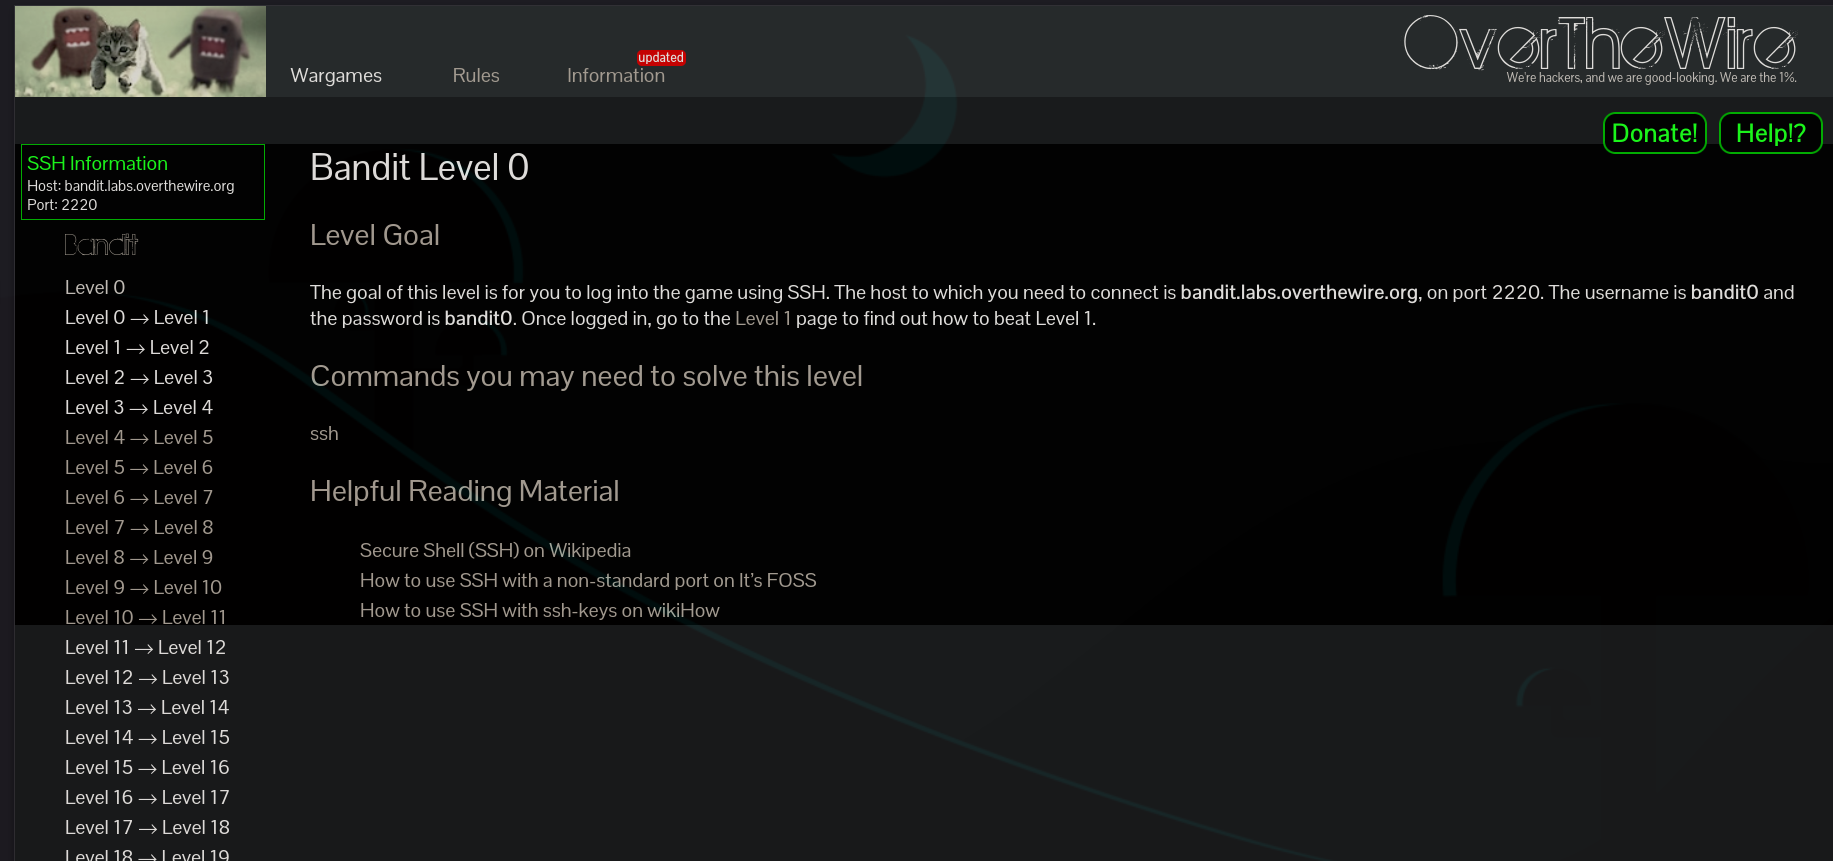Image resolution: width=1833 pixels, height=861 pixels.
Task: Open Level 9 → Level 10 page
Action: coord(143,588)
